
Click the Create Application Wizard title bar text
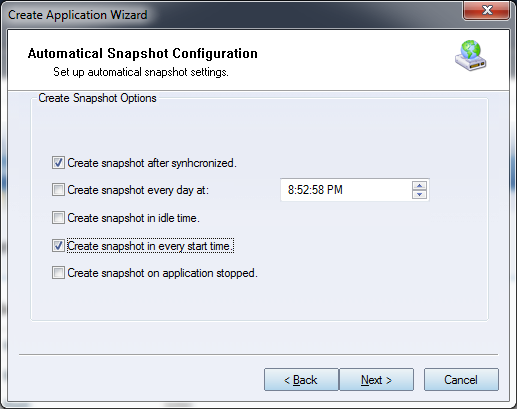(x=78, y=15)
